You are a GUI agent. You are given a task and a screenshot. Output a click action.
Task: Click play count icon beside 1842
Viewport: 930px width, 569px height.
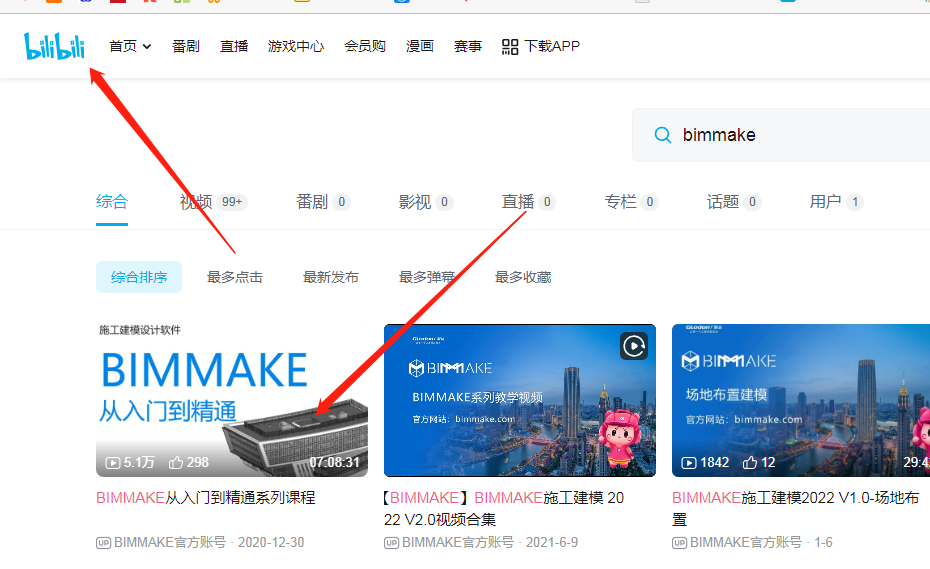(x=689, y=463)
